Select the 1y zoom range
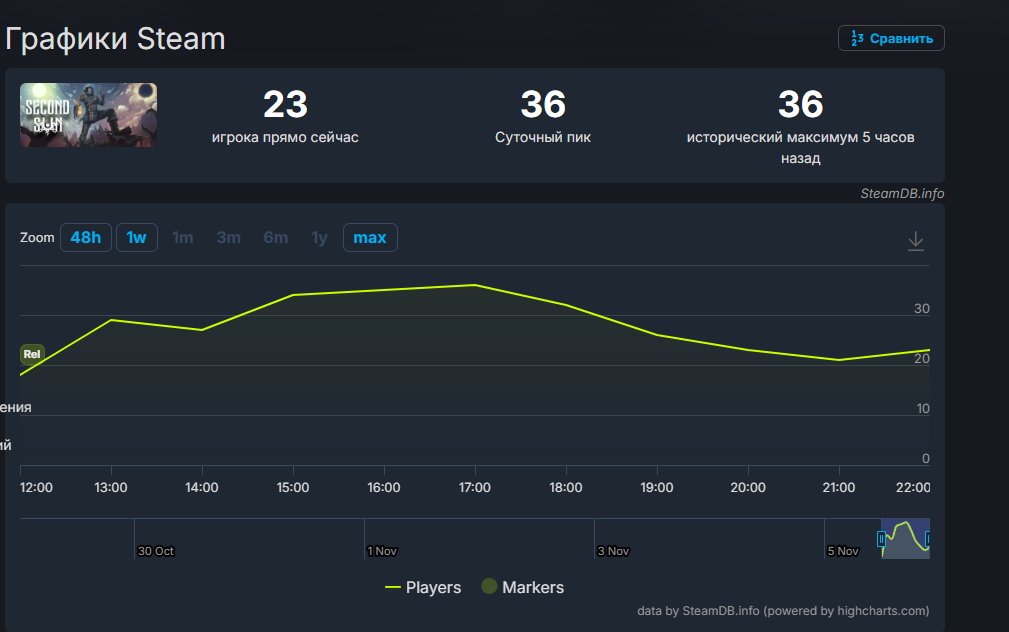 [319, 237]
